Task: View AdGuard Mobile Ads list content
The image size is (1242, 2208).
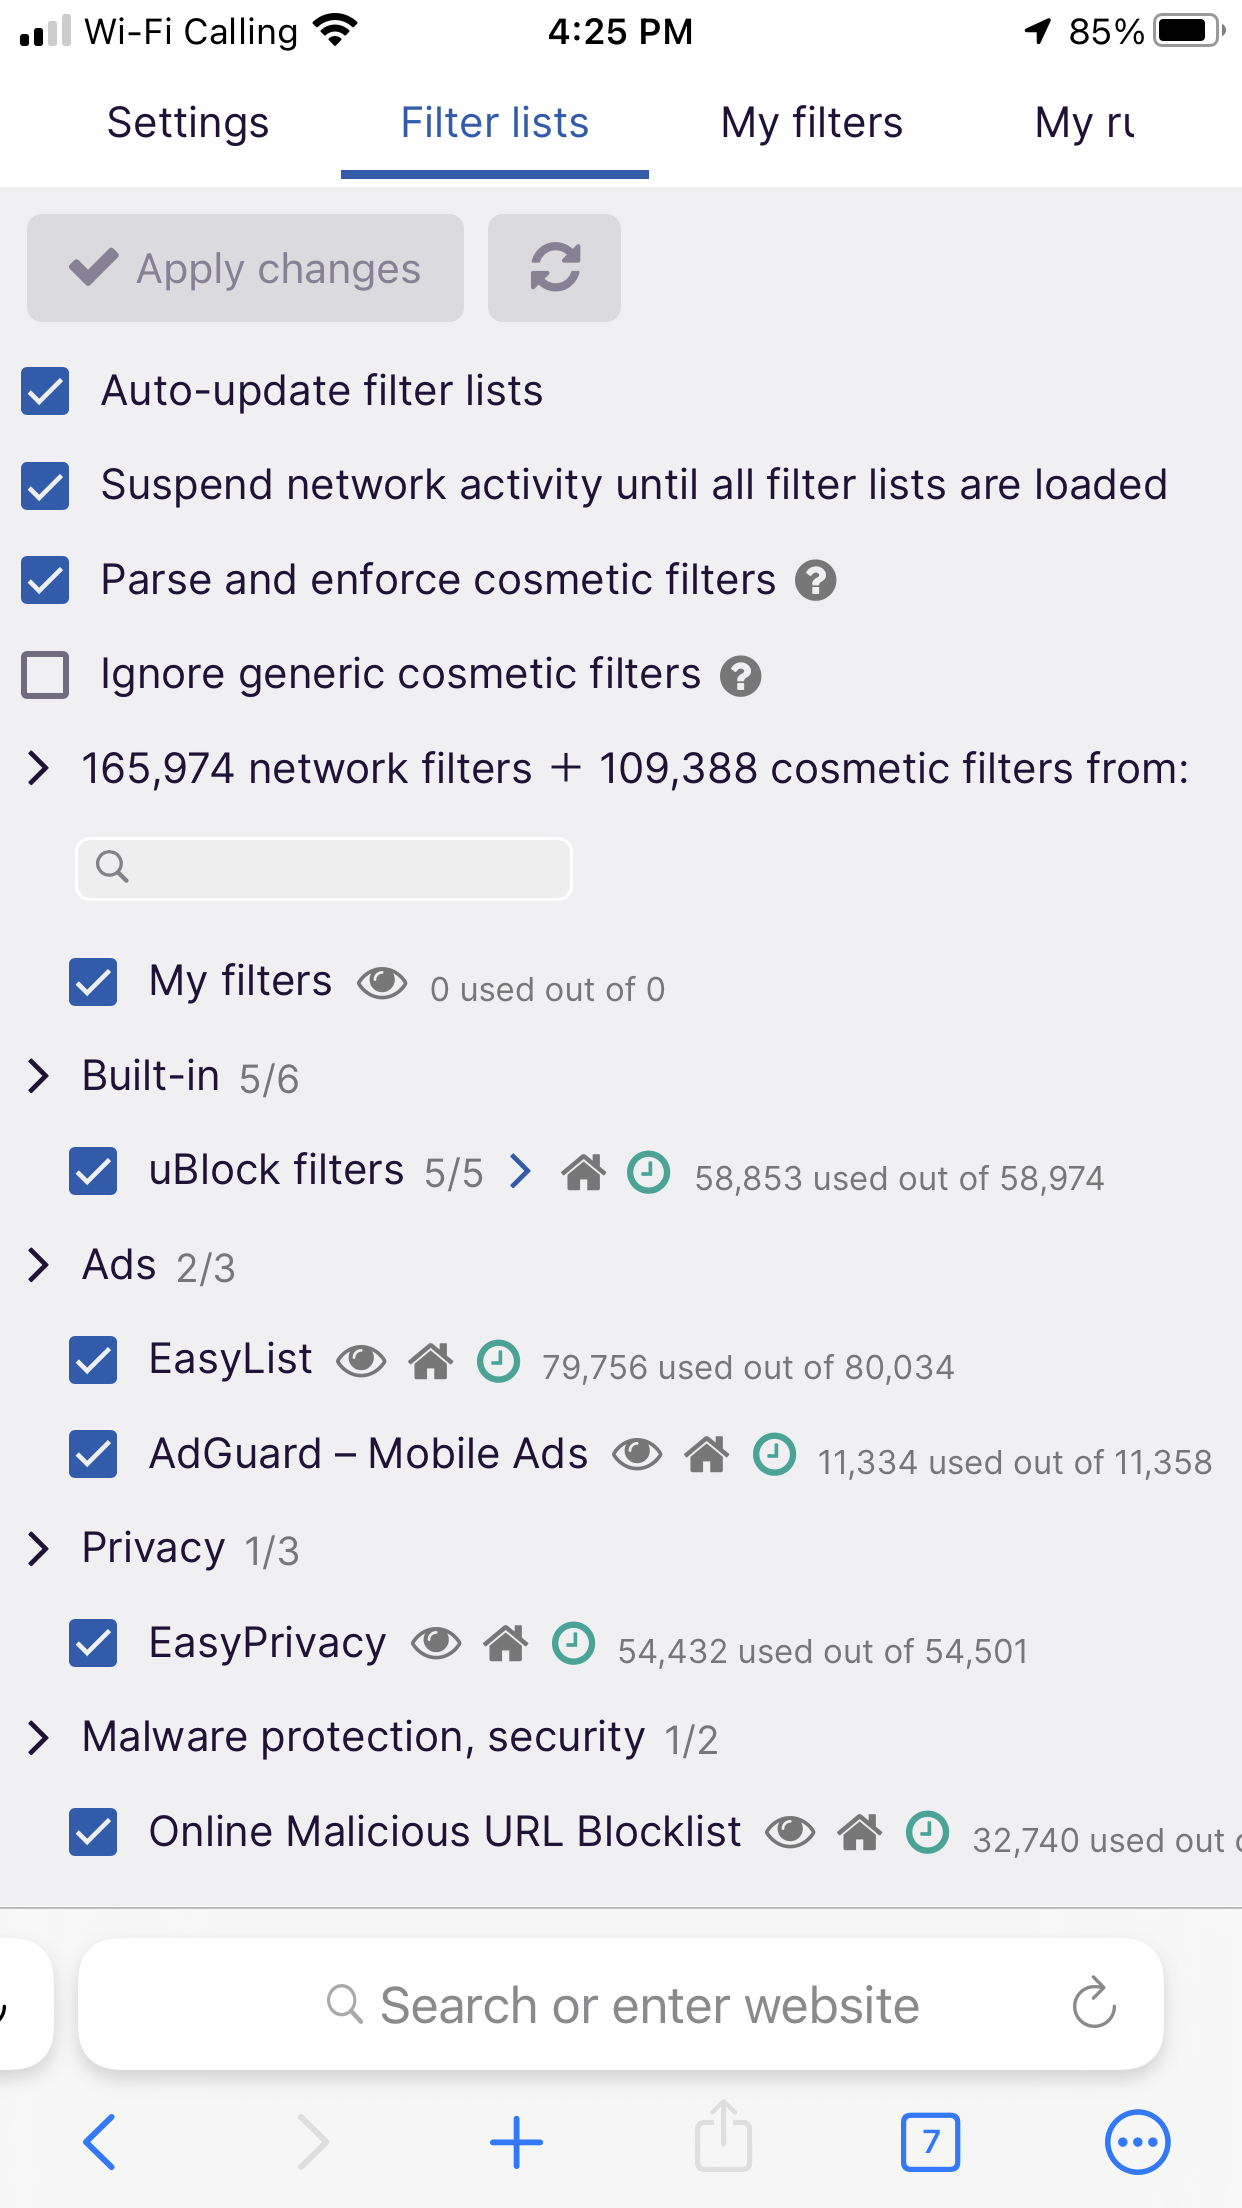Action: tap(637, 1455)
